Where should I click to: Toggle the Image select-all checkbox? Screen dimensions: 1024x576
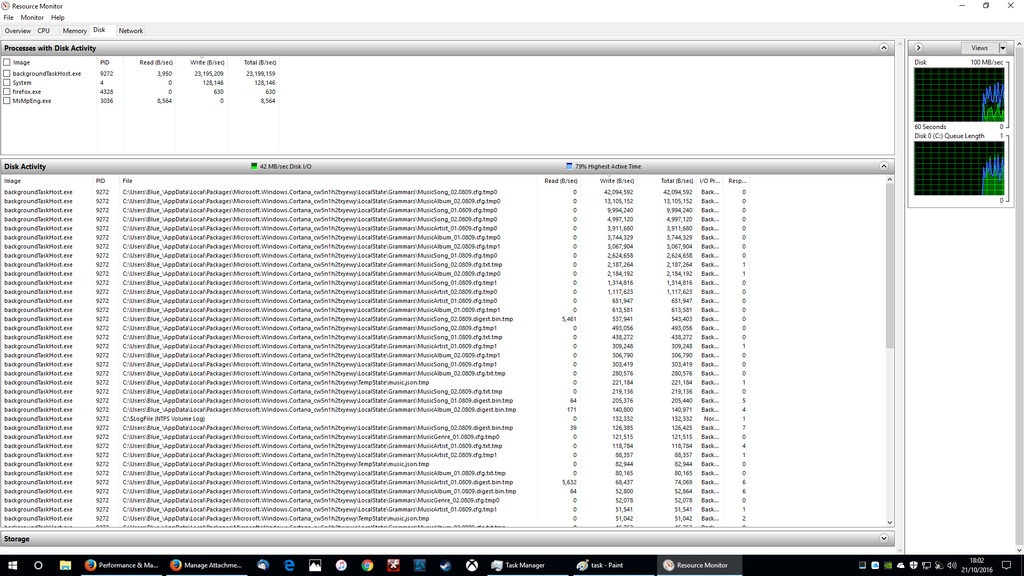pyautogui.click(x=7, y=63)
